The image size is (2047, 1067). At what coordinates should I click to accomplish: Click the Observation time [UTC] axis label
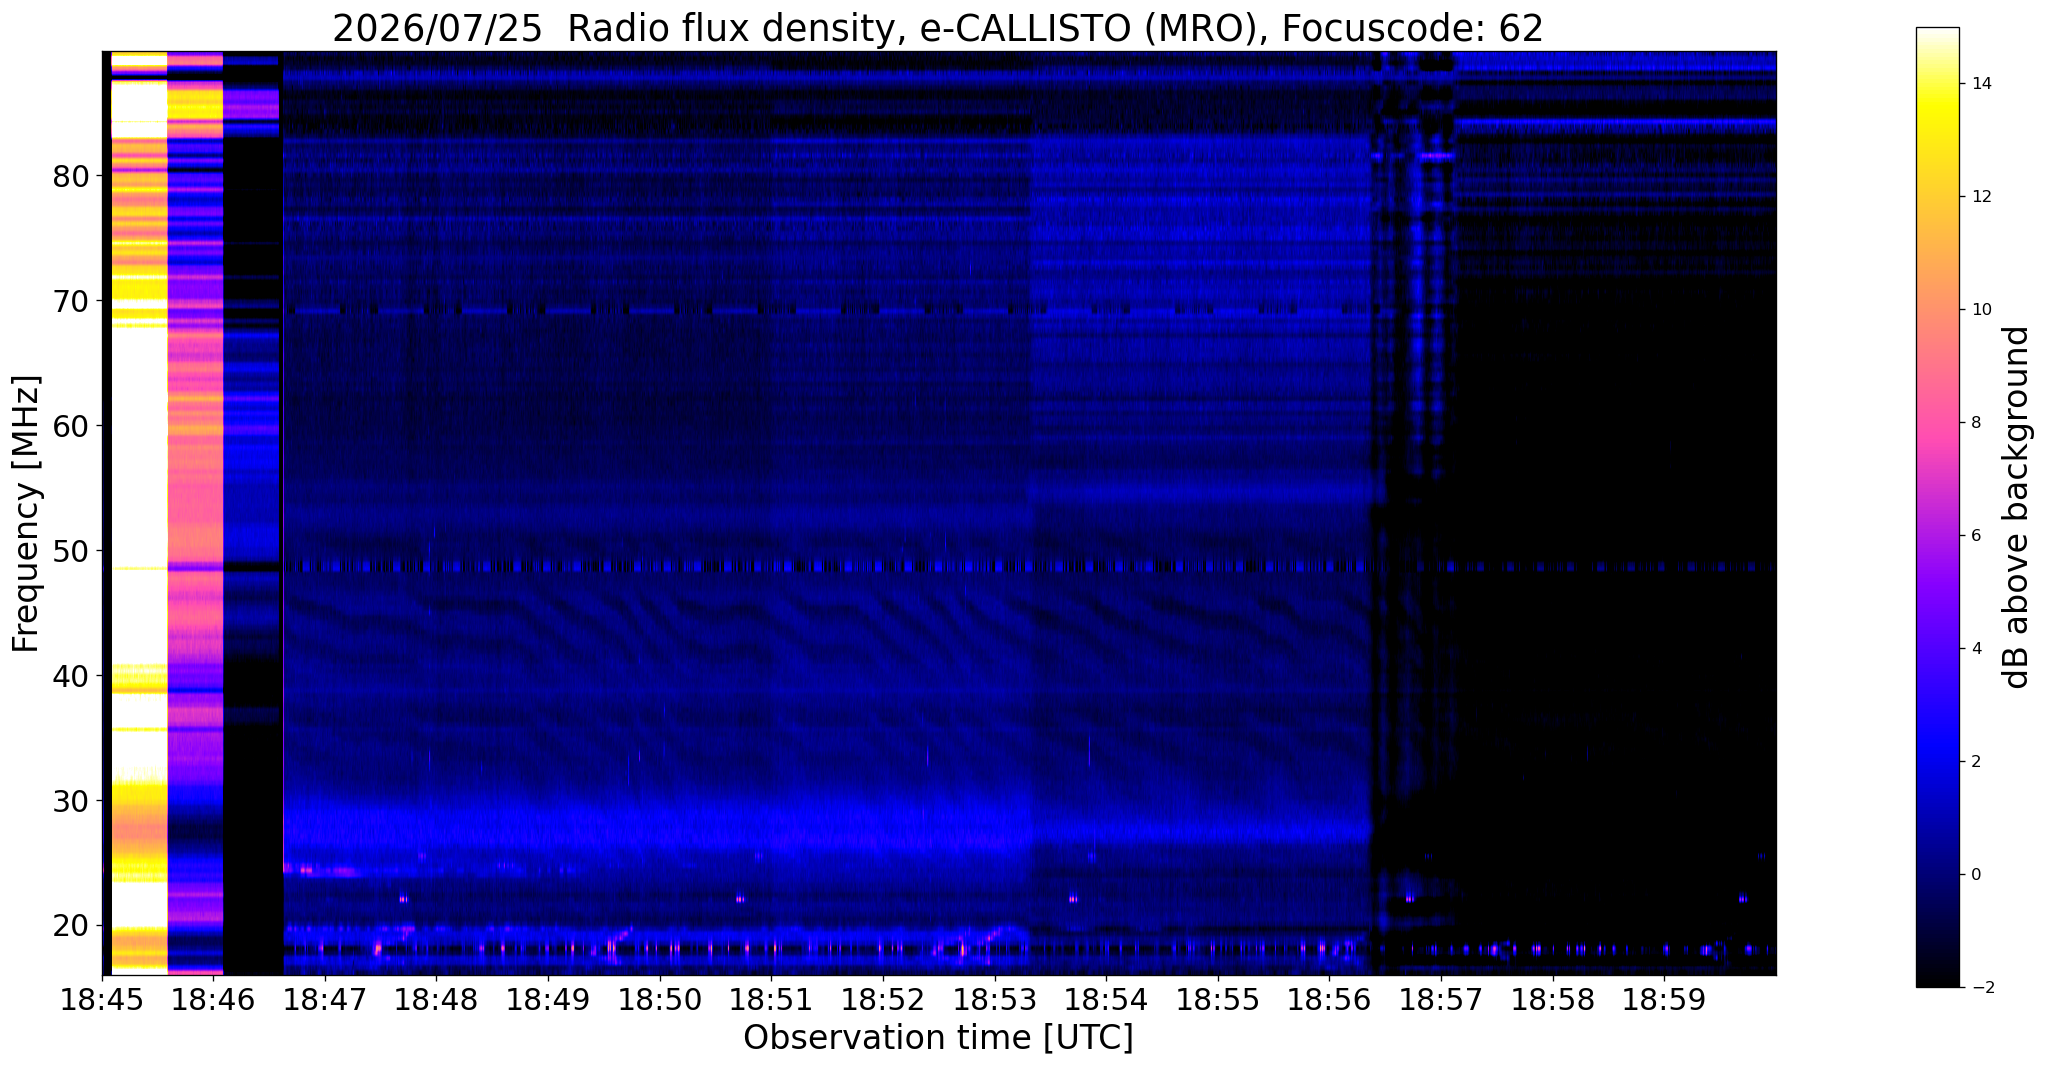point(938,1038)
